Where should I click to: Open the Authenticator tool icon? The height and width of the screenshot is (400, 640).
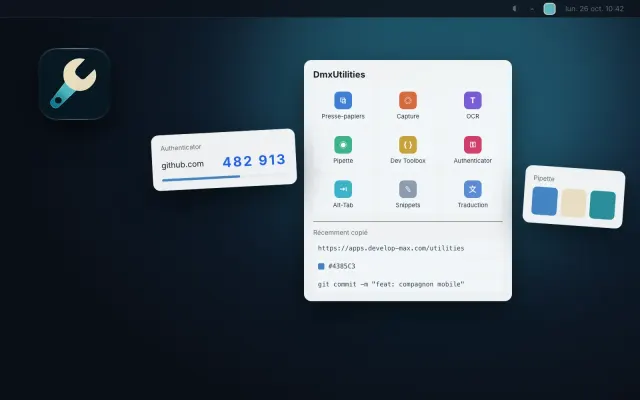473,145
